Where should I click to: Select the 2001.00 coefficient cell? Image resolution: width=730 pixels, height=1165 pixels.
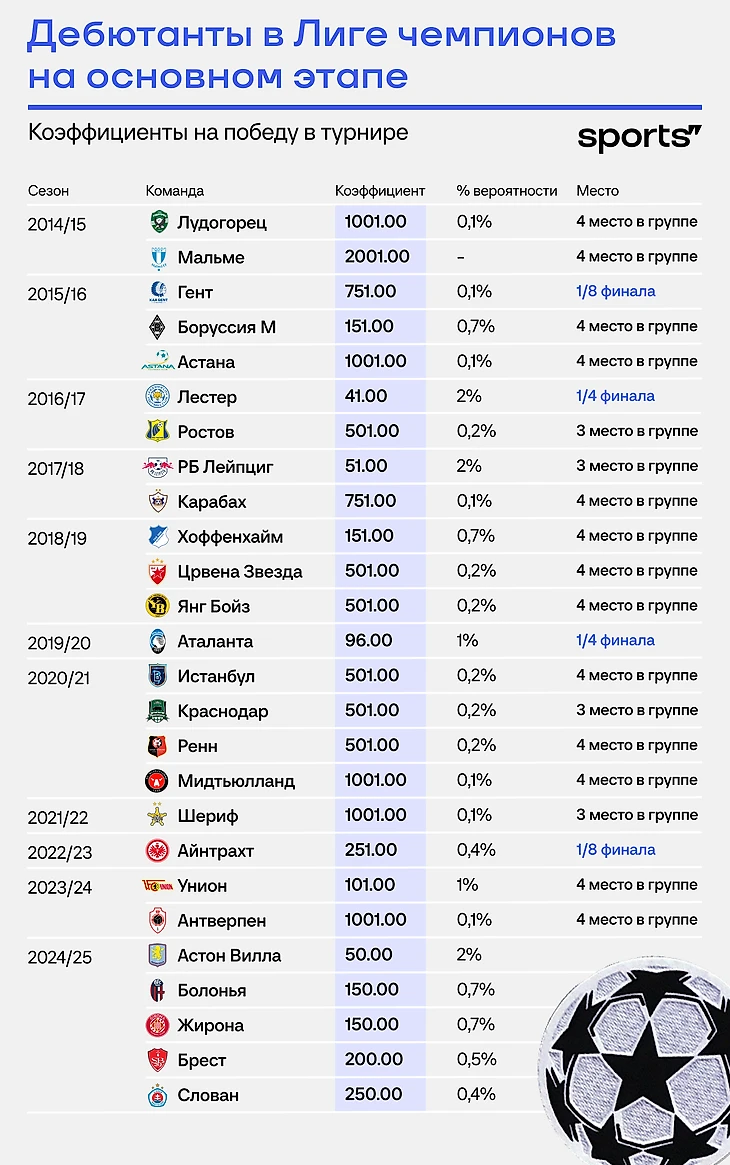click(x=377, y=257)
